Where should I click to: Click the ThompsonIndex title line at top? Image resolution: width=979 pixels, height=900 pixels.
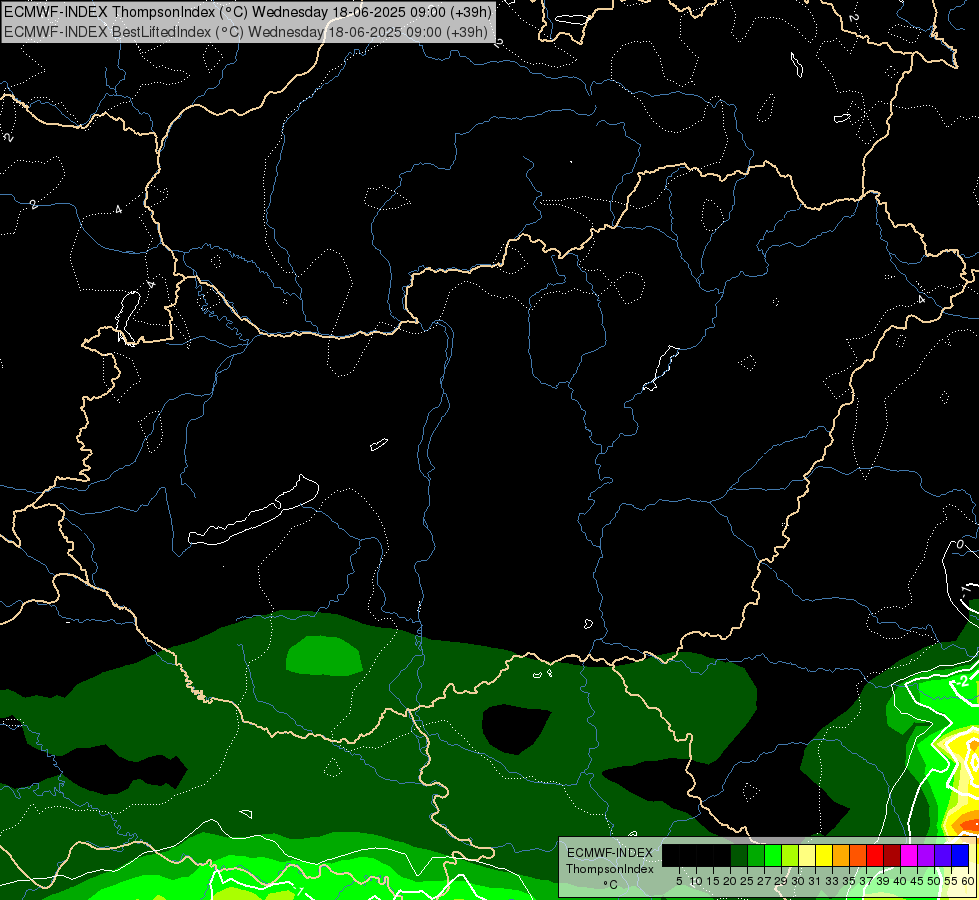click(247, 12)
